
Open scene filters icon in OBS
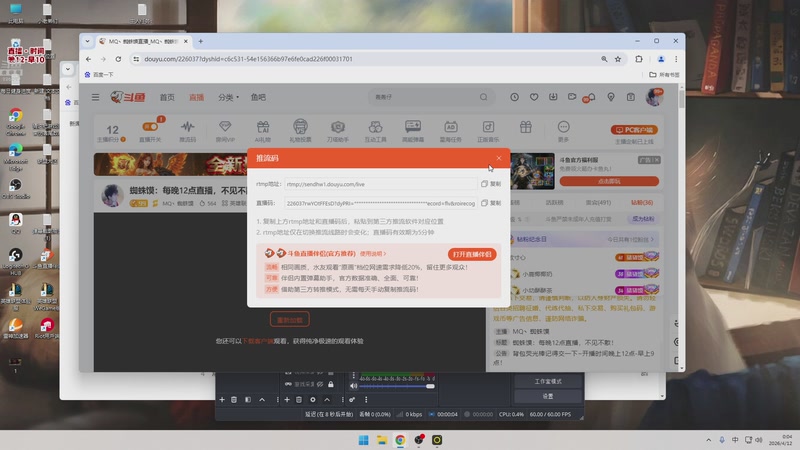point(248,399)
